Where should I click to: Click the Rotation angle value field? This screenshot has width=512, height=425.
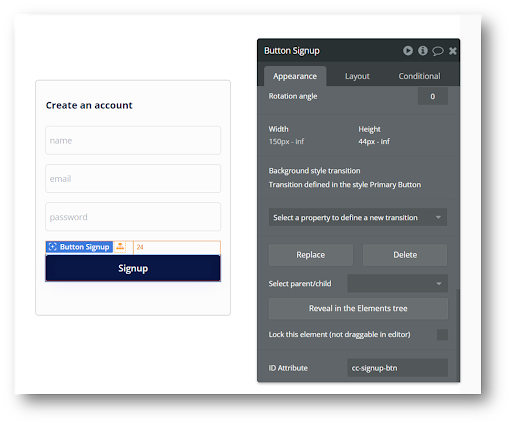click(433, 96)
